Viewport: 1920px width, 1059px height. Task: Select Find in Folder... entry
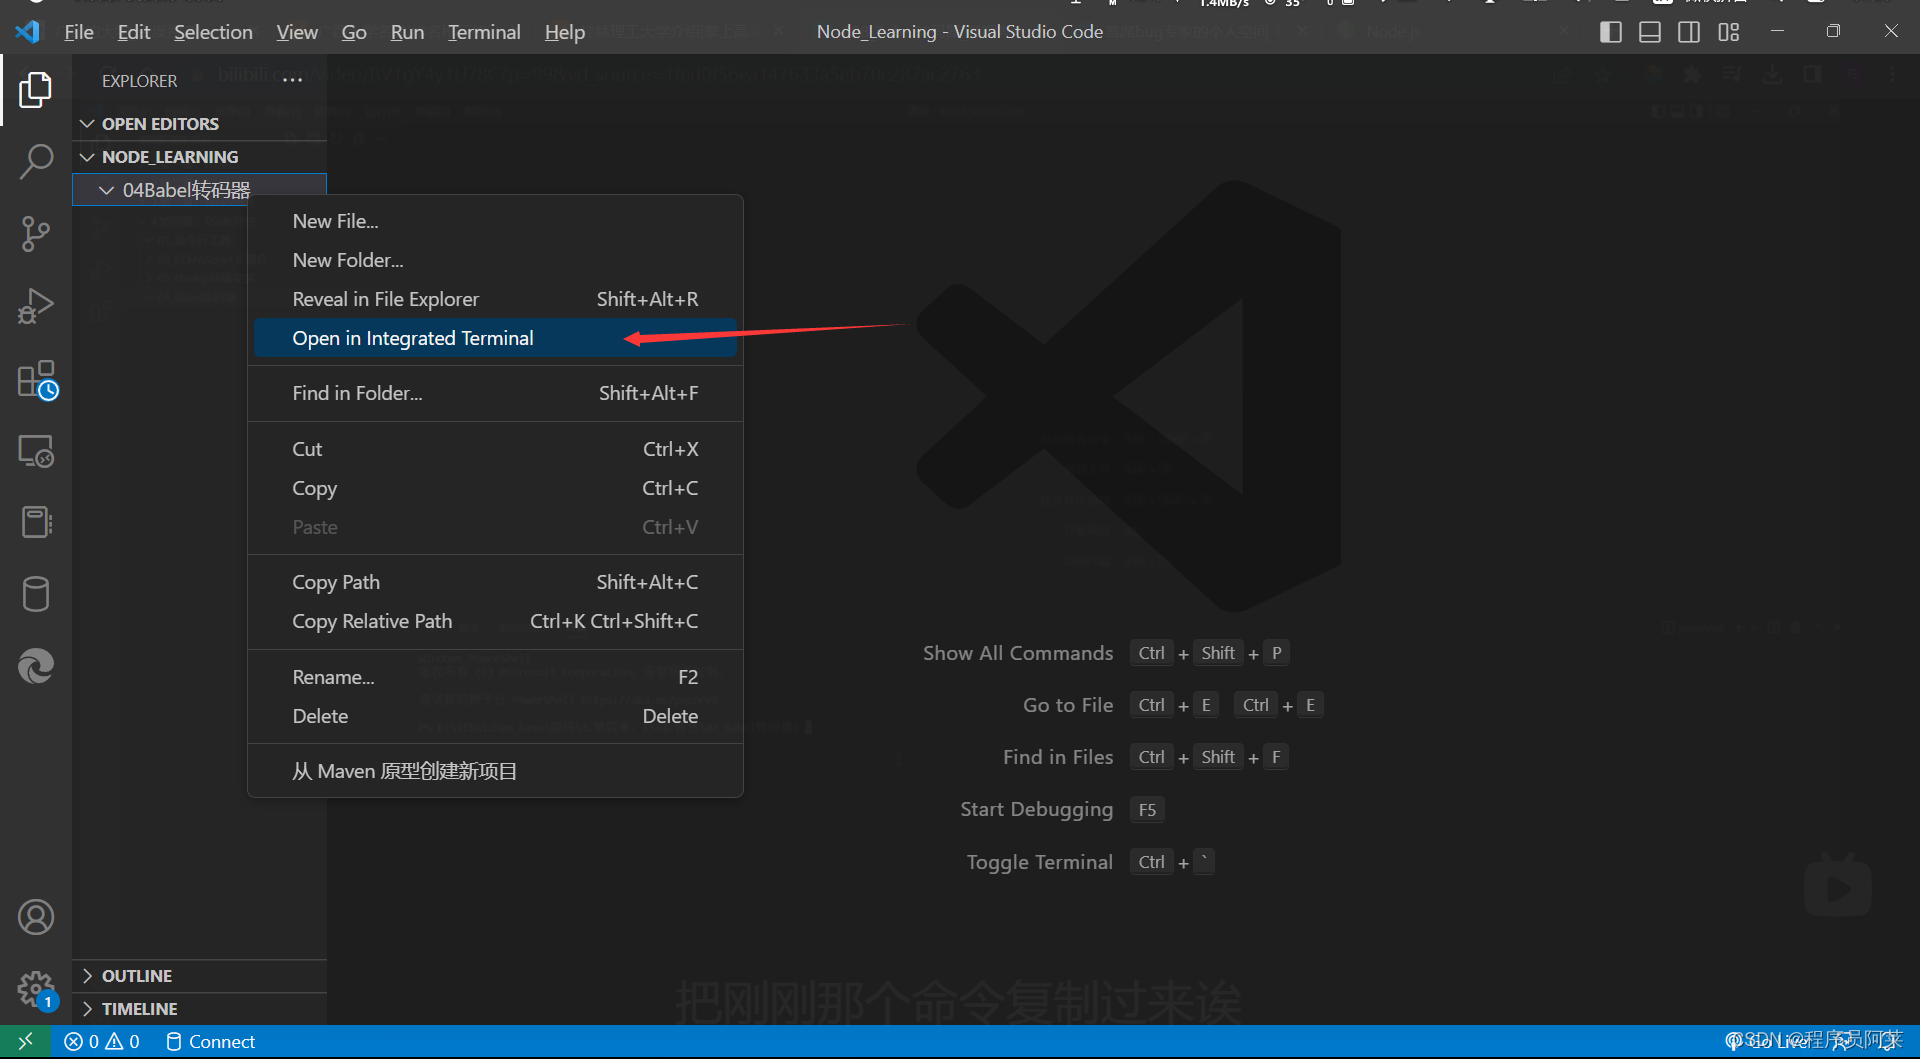point(495,393)
